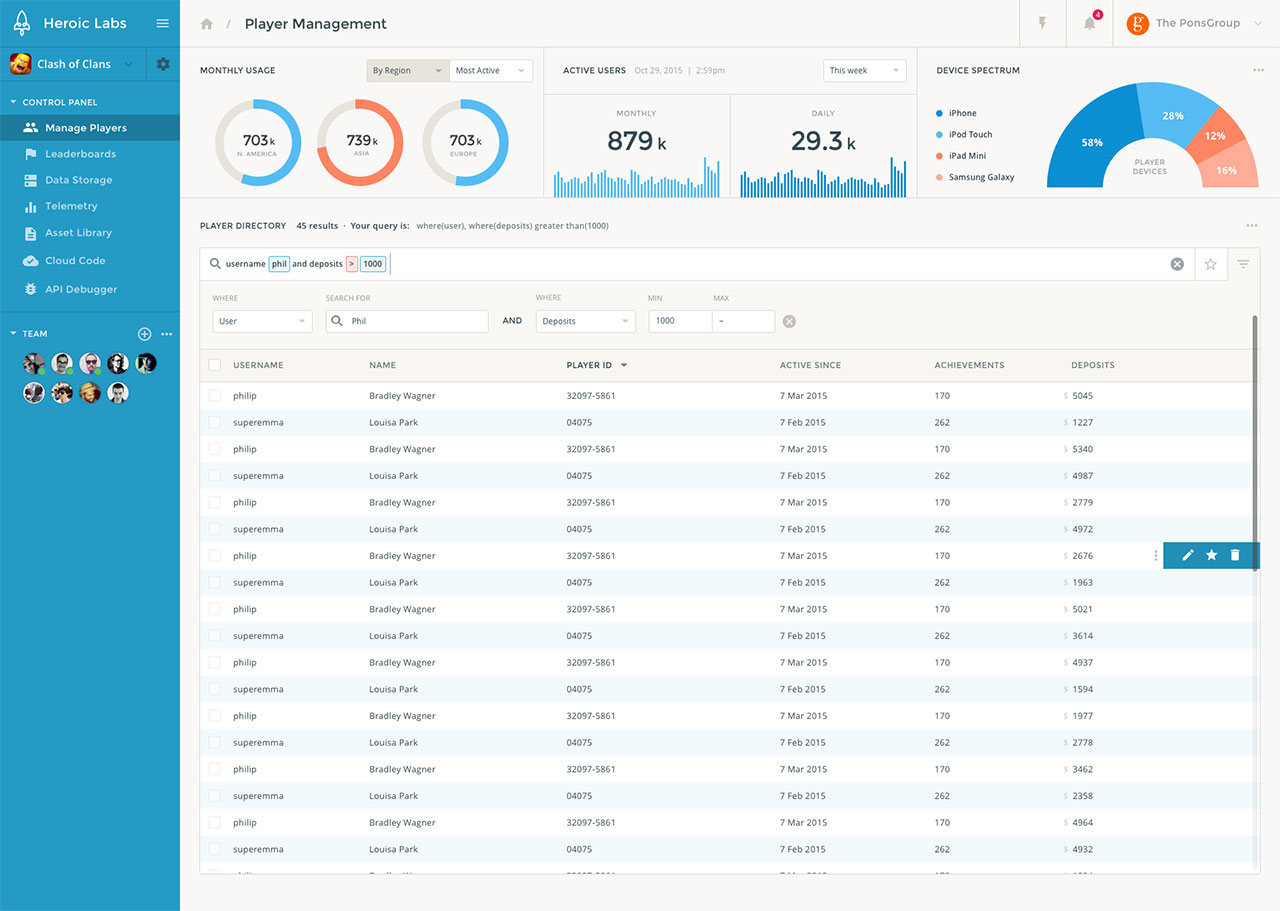
Task: Check the box for the first superemma row
Action: point(215,423)
